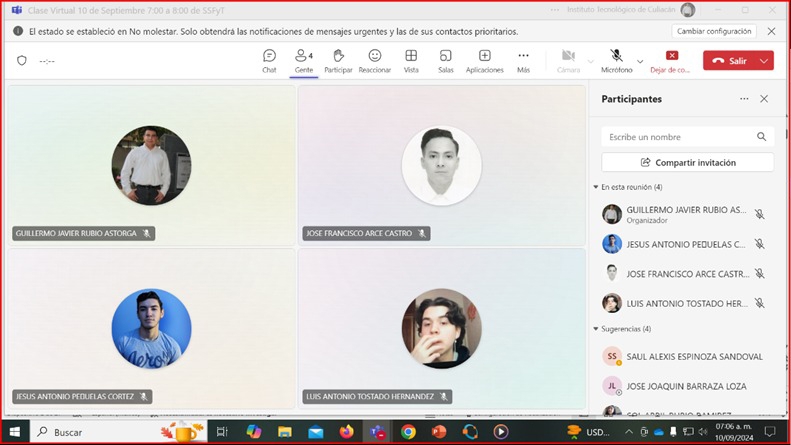Click the shield security icon
Image resolution: width=791 pixels, height=445 pixels.
click(x=22, y=61)
